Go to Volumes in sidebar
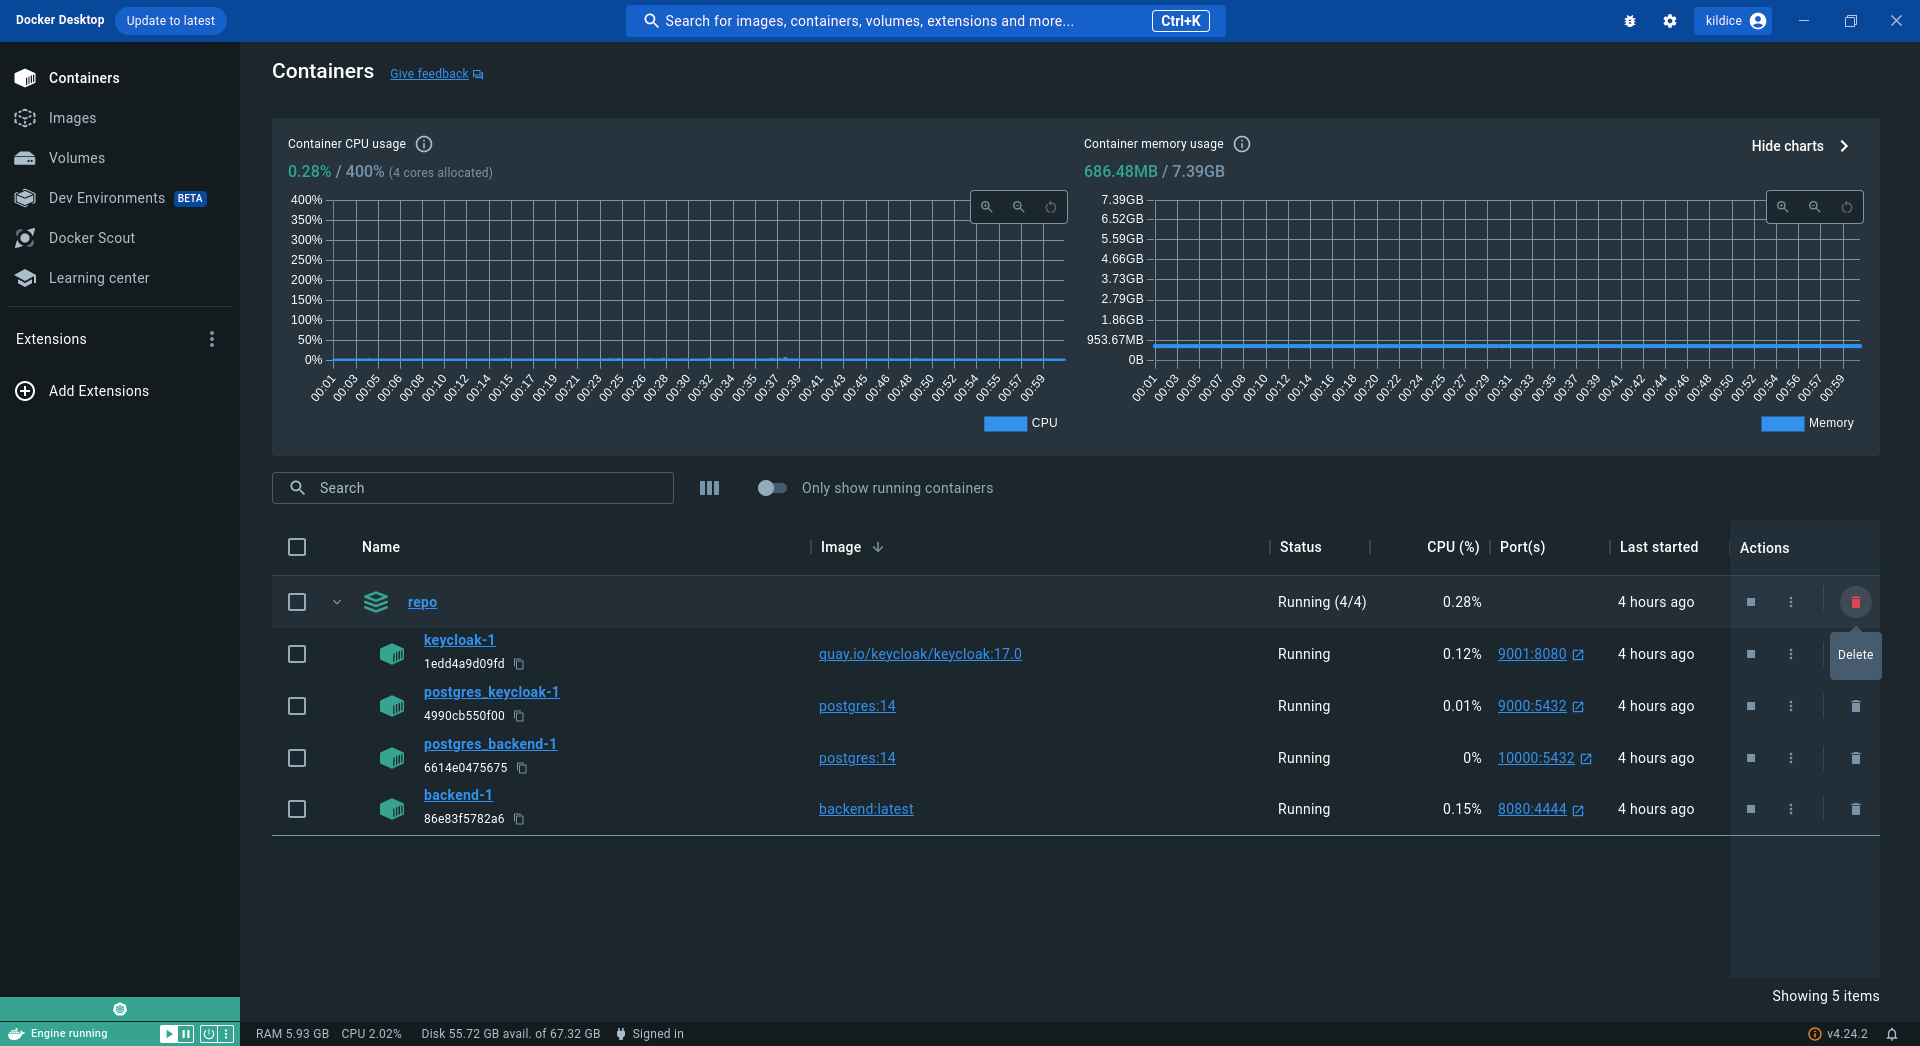The width and height of the screenshot is (1920, 1046). [120, 158]
